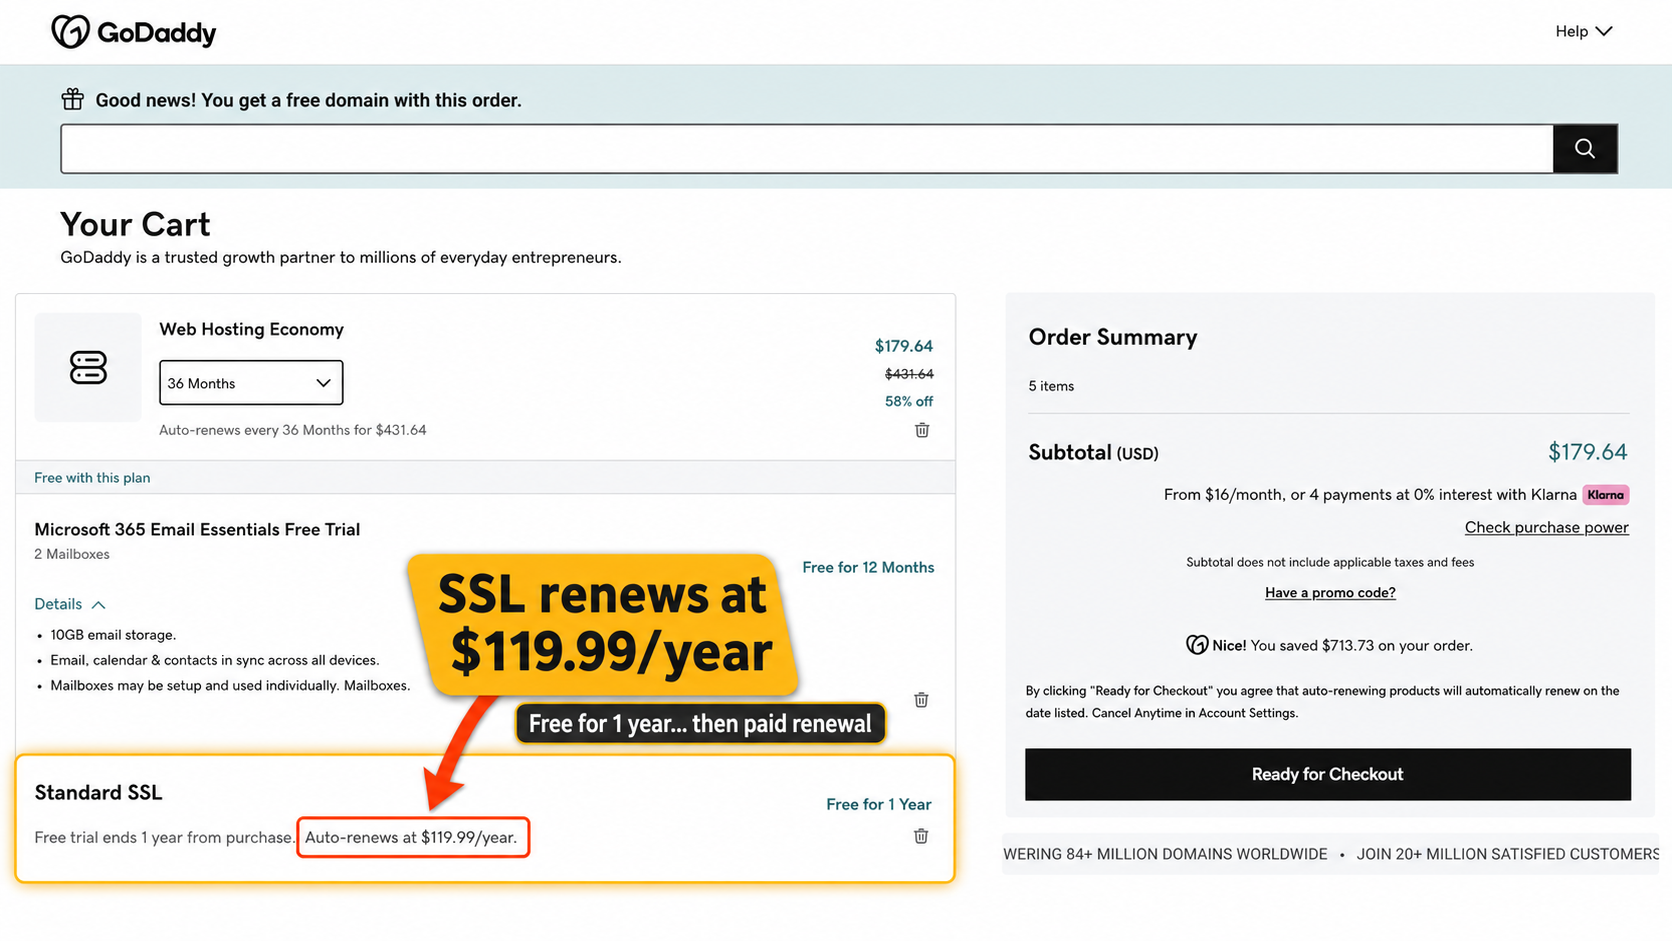This screenshot has width=1672, height=941.
Task: Click the 5 items count
Action: coord(1051,386)
